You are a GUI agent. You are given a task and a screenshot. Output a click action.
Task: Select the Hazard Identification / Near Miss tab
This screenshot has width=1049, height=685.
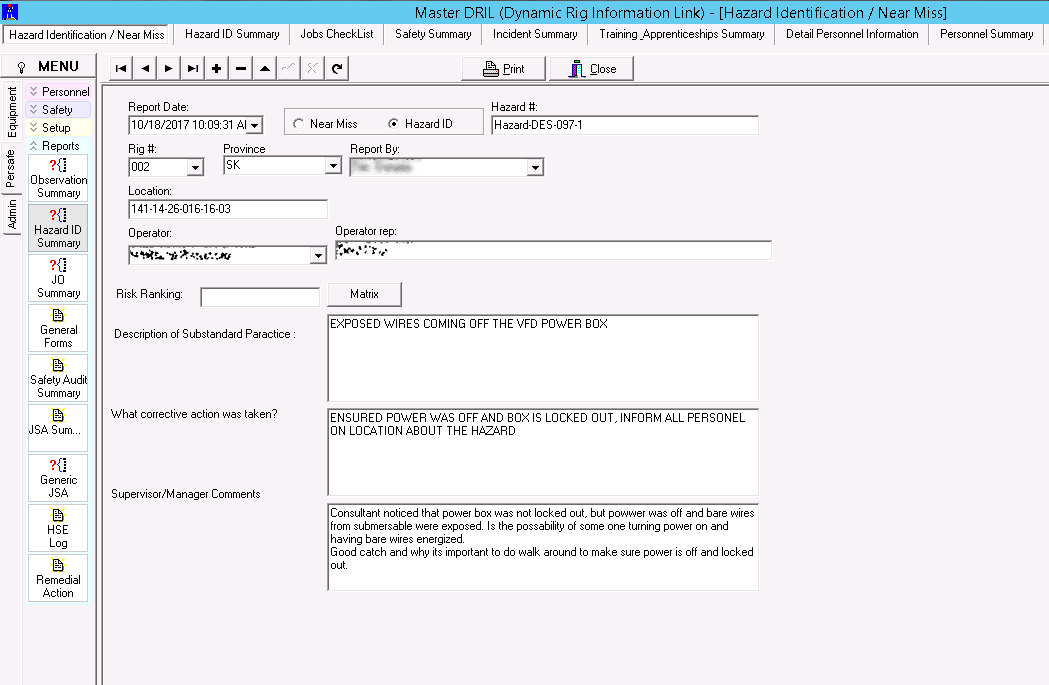(x=87, y=35)
